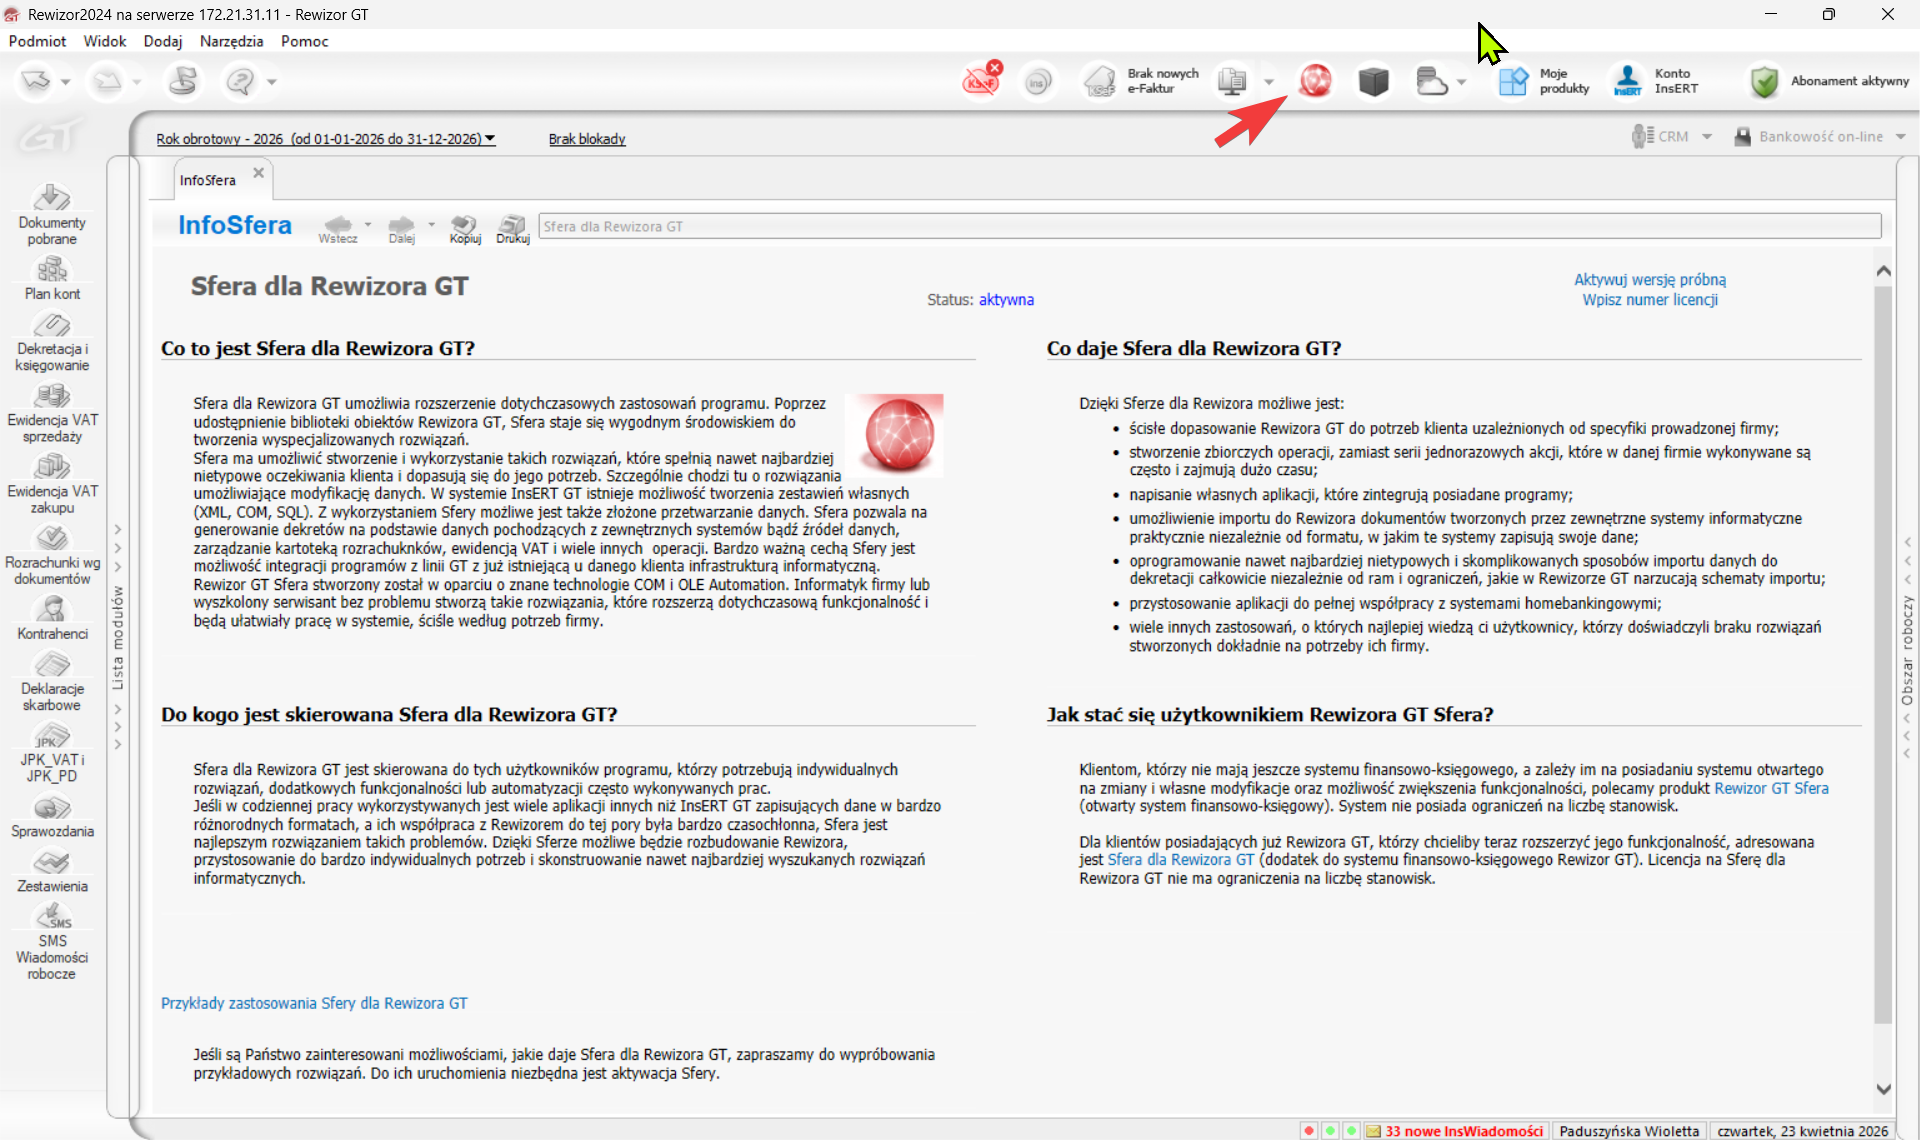Open Rozrachunki wg dokumentów module
Screen dimensions: 1920x1140
(52, 555)
